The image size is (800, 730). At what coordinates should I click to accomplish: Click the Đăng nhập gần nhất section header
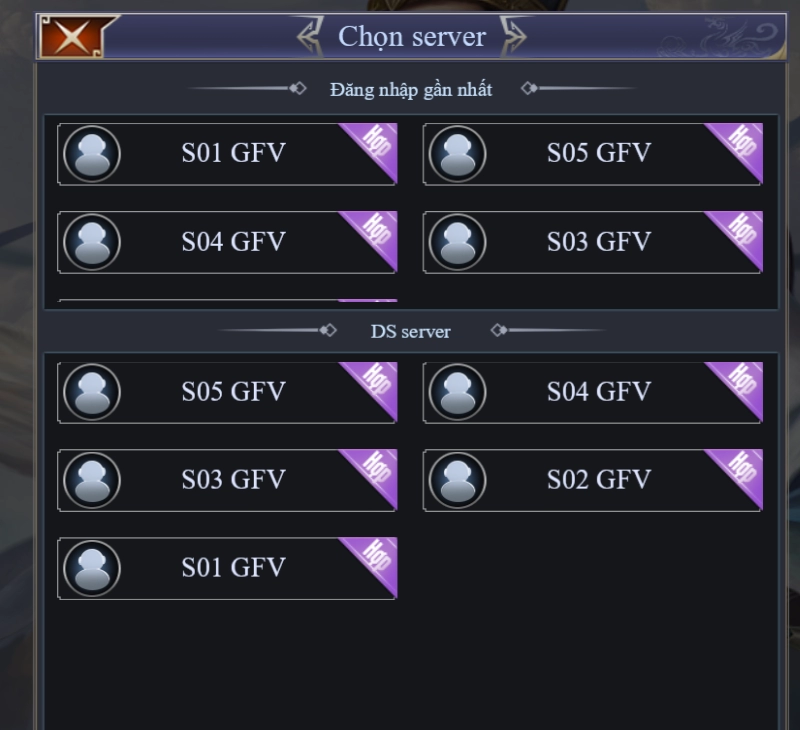point(411,89)
